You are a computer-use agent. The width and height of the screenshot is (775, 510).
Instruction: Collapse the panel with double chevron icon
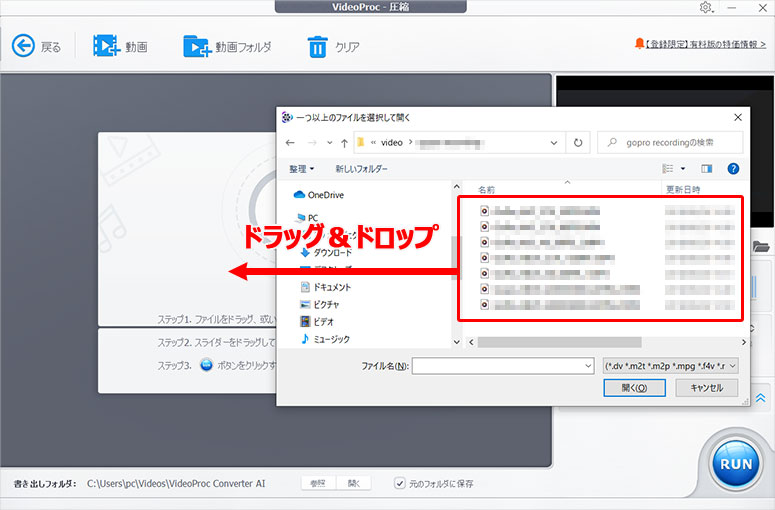(x=760, y=397)
